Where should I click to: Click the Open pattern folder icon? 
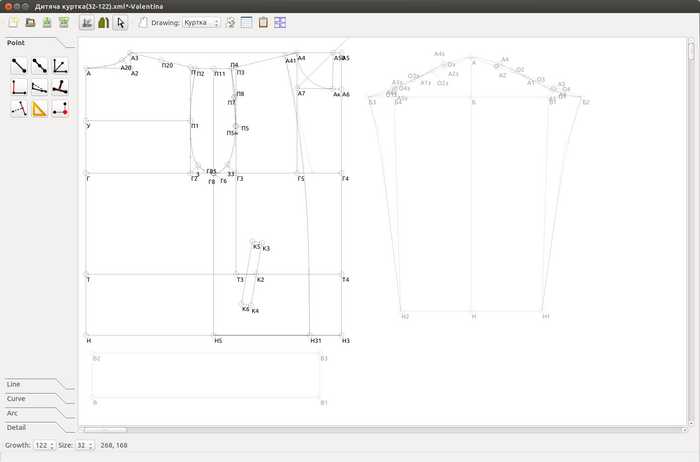pyautogui.click(x=30, y=22)
